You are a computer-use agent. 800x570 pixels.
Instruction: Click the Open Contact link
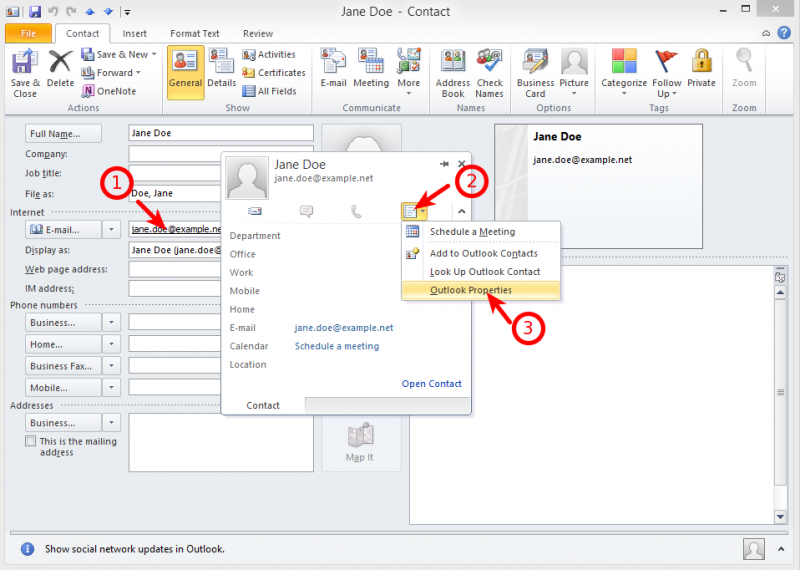tap(432, 384)
